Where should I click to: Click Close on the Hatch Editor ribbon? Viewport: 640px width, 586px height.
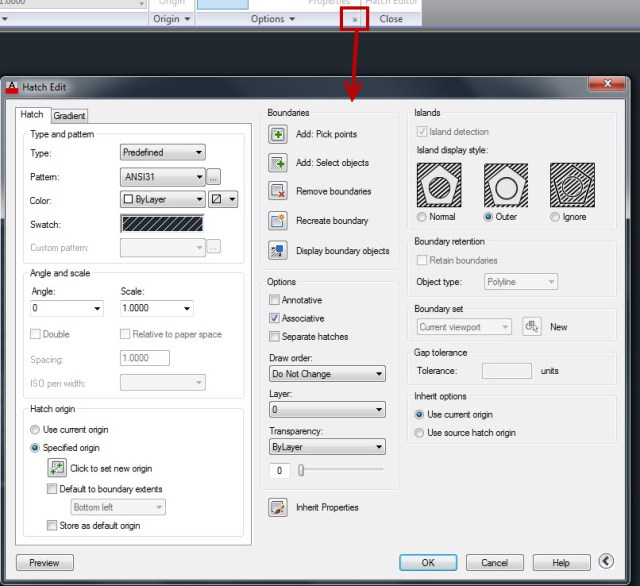(391, 19)
